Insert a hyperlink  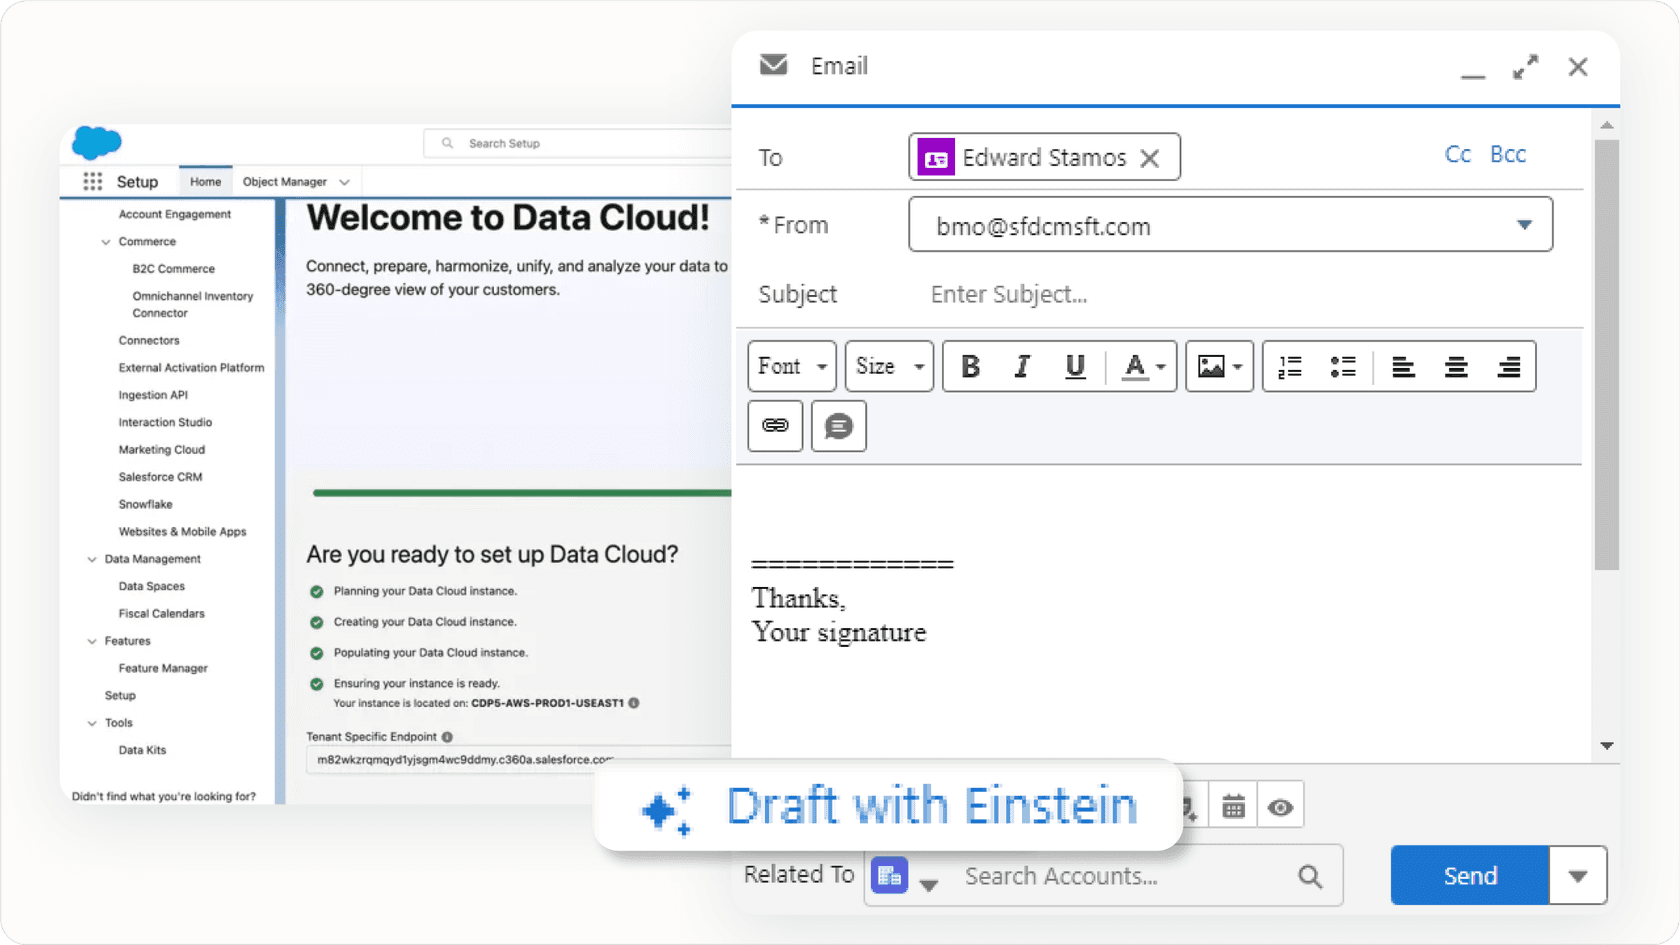click(774, 426)
